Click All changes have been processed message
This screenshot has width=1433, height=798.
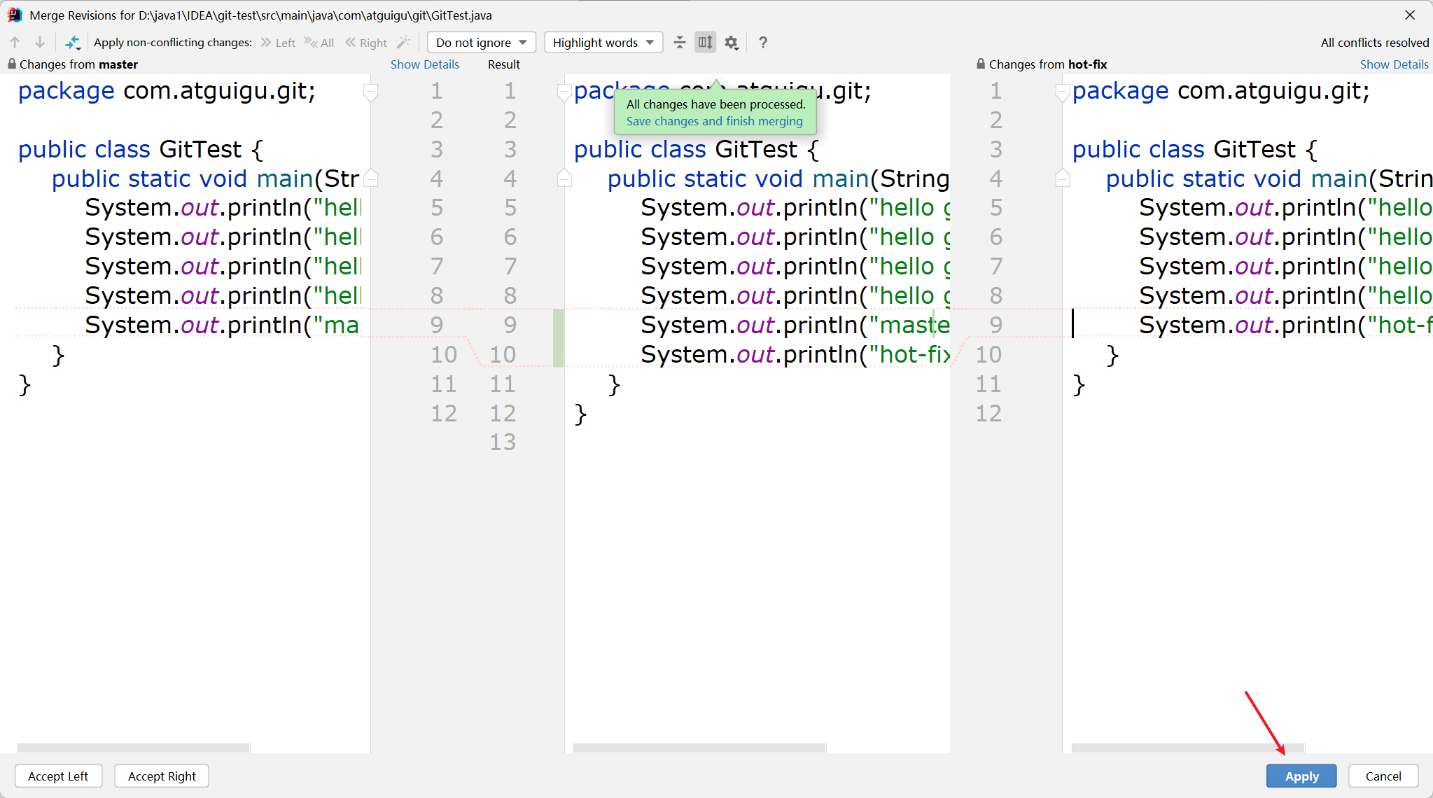(x=716, y=104)
